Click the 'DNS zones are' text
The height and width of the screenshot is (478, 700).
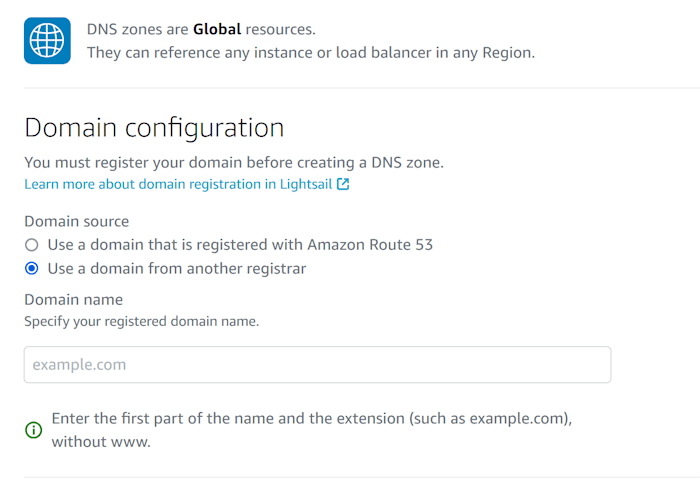point(138,30)
